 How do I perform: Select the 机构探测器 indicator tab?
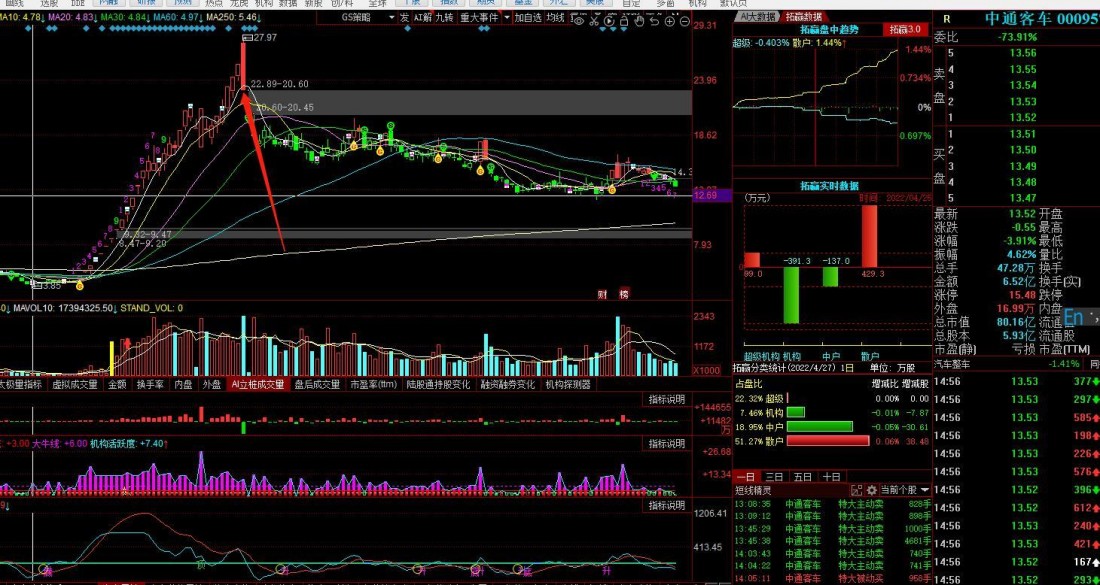[x=568, y=384]
